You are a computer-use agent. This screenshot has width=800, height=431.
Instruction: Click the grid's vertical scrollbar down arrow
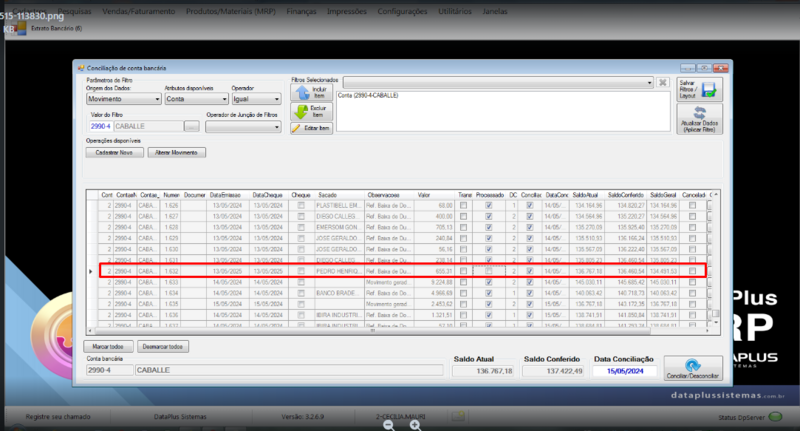(x=716, y=322)
